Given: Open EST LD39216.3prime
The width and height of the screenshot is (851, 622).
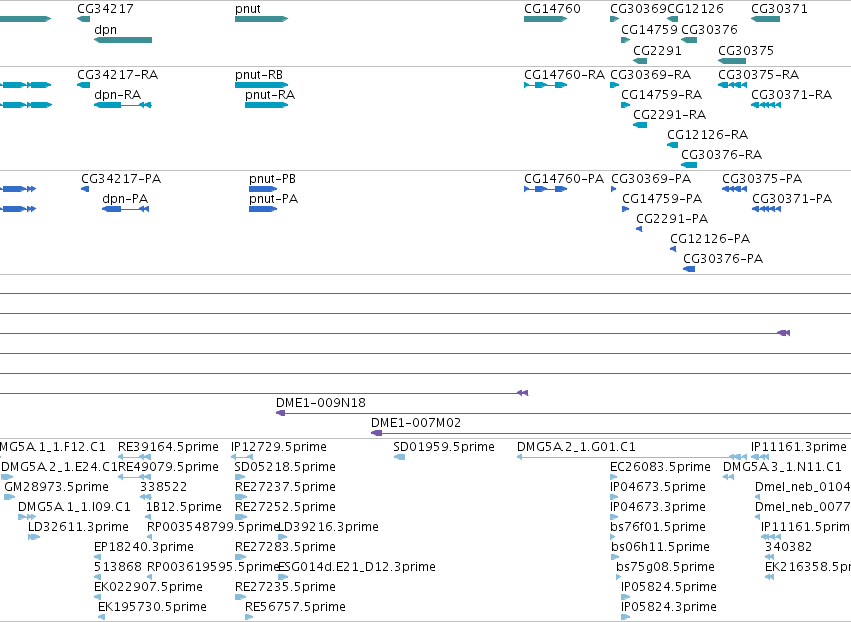Looking at the screenshot, I should (328, 527).
